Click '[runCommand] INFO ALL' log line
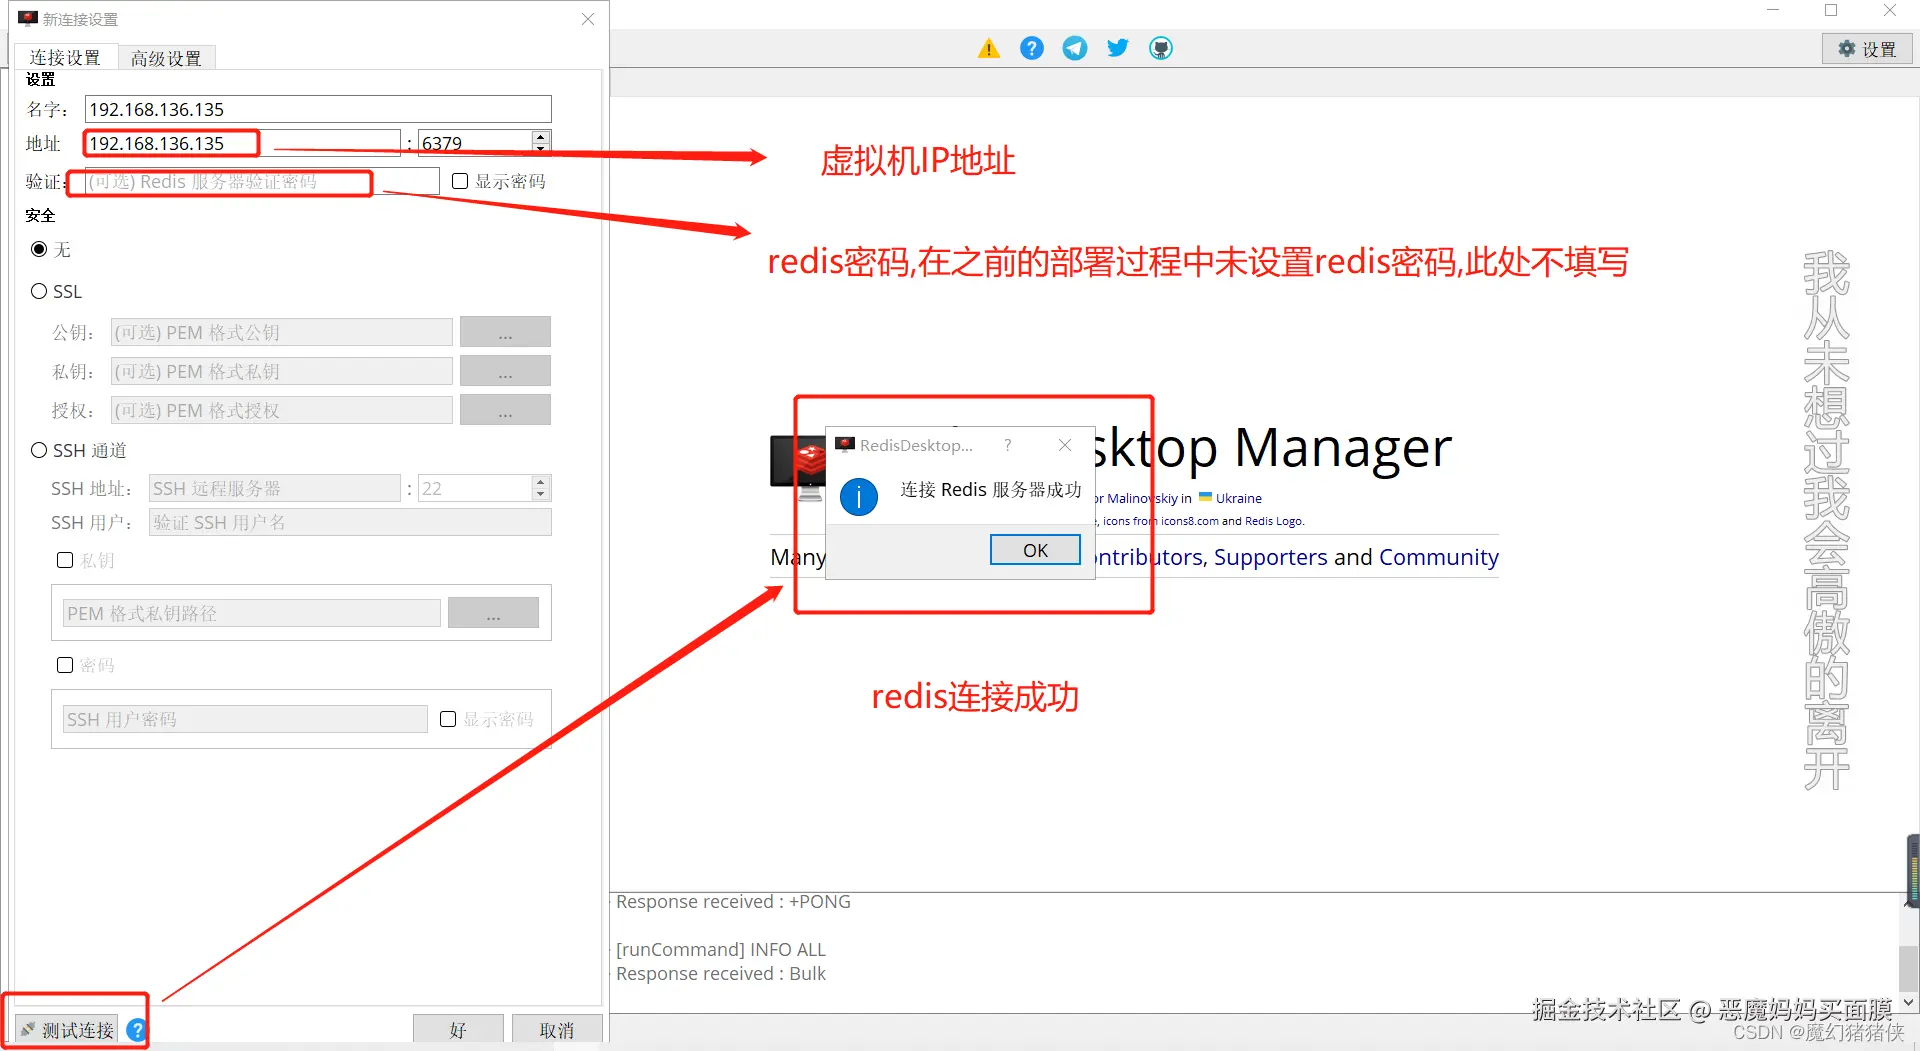This screenshot has width=1920, height=1051. [721, 949]
